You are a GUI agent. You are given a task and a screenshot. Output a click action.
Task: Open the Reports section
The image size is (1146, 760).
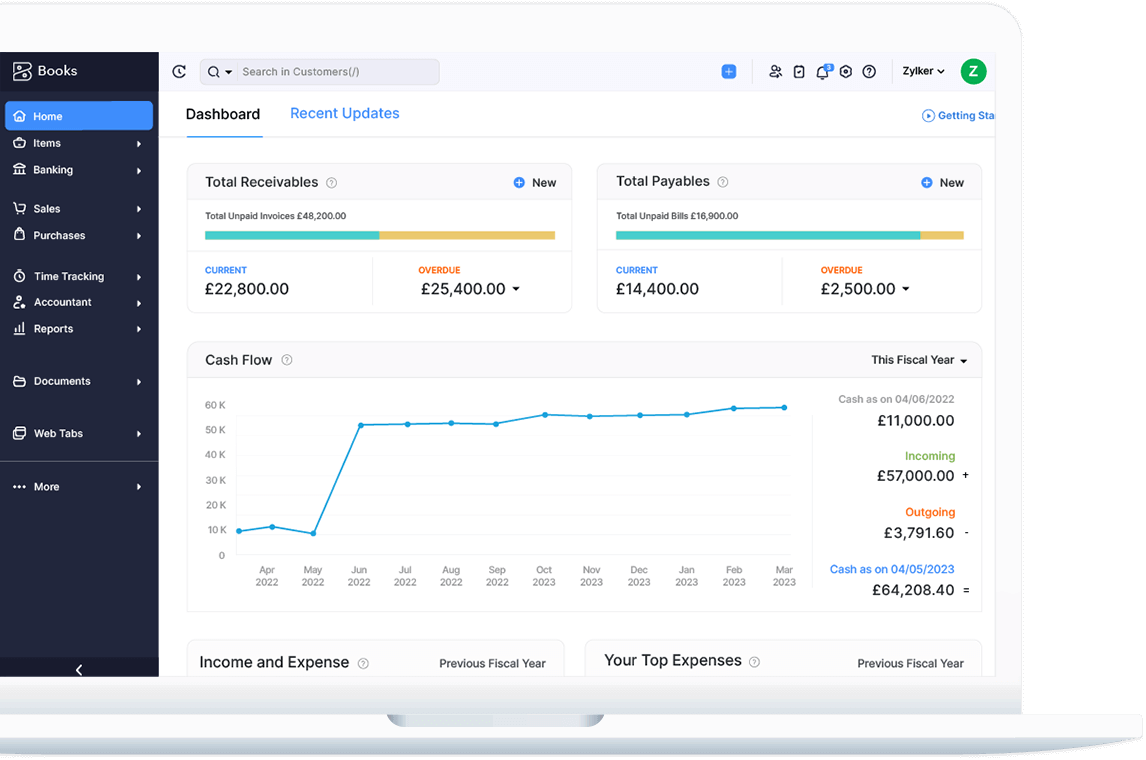(x=56, y=328)
